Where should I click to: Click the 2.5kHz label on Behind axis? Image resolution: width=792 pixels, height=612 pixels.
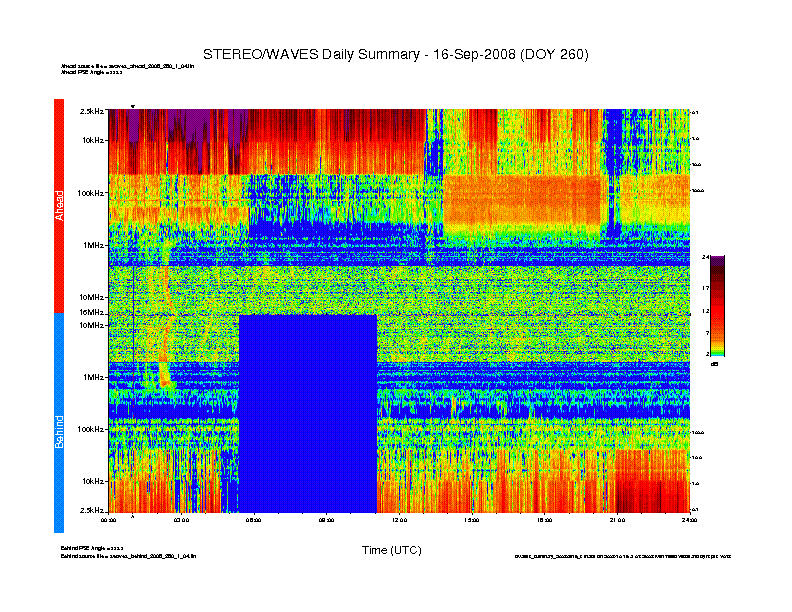[x=92, y=510]
